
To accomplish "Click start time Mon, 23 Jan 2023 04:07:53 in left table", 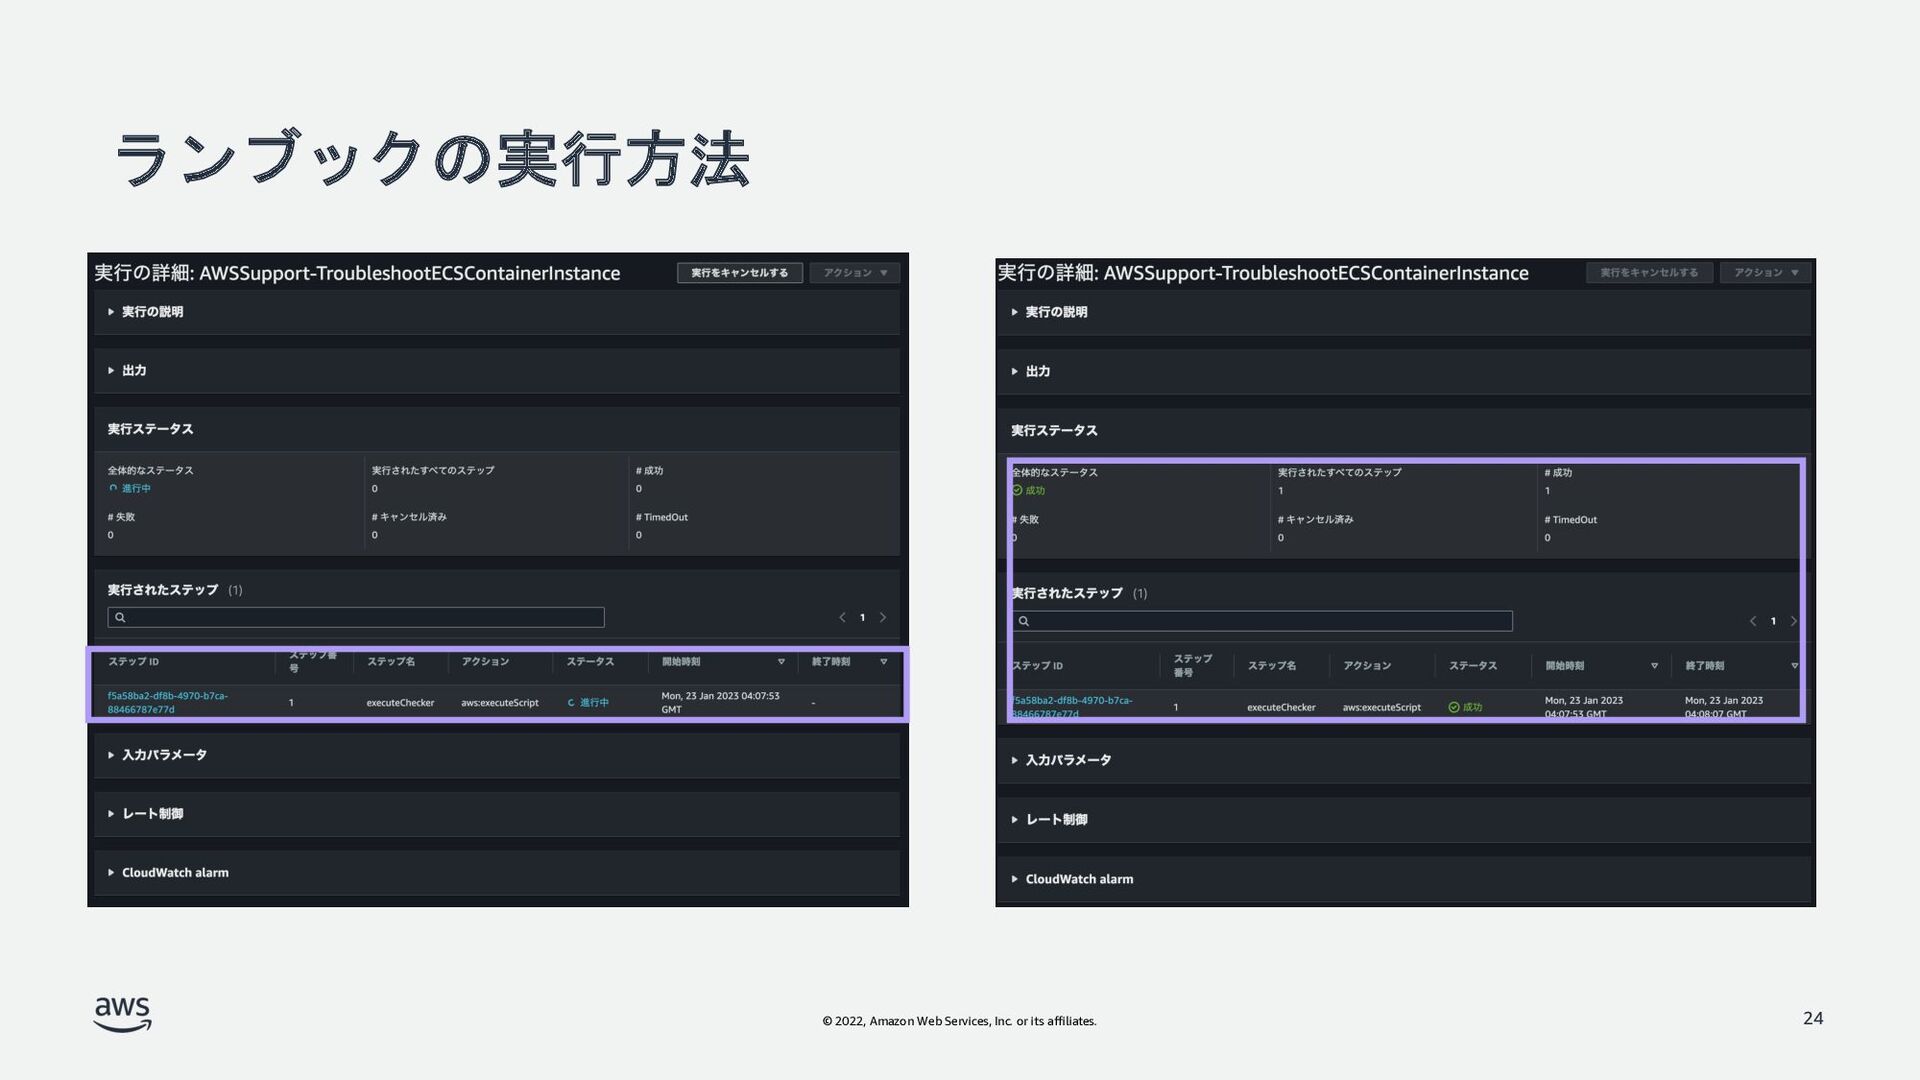I will [720, 703].
